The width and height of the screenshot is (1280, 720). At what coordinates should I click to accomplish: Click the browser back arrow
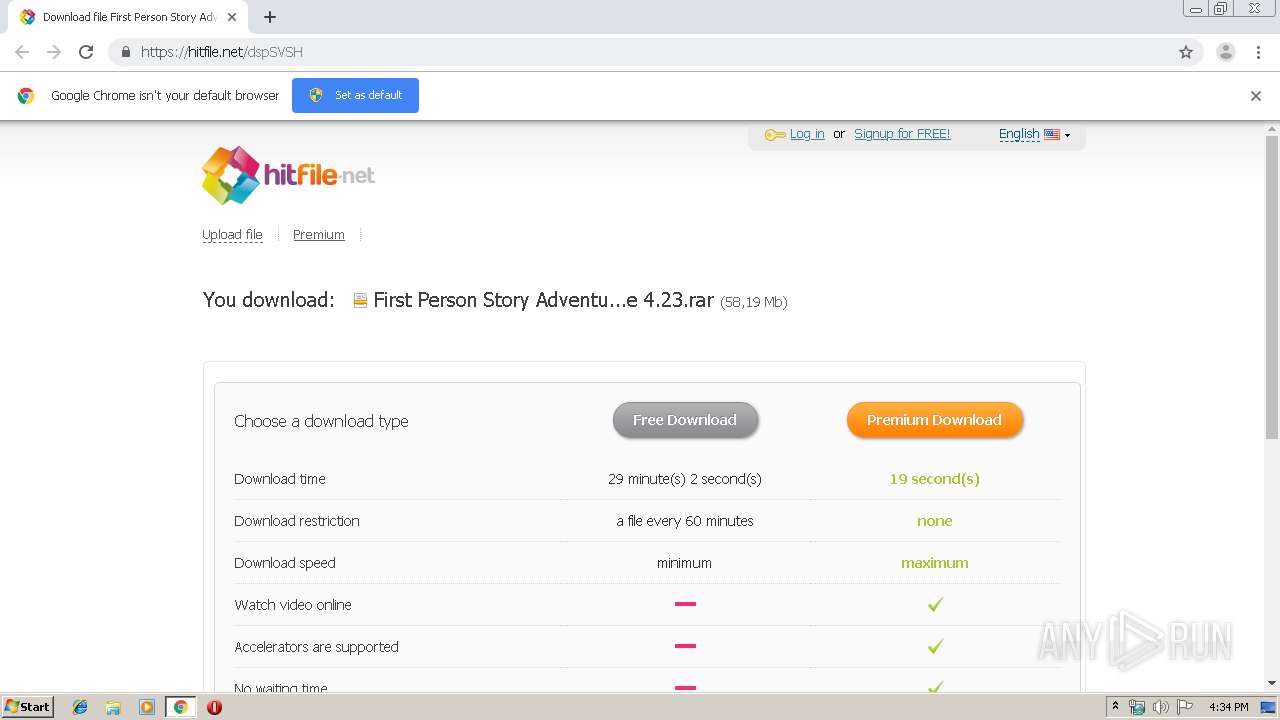point(22,52)
